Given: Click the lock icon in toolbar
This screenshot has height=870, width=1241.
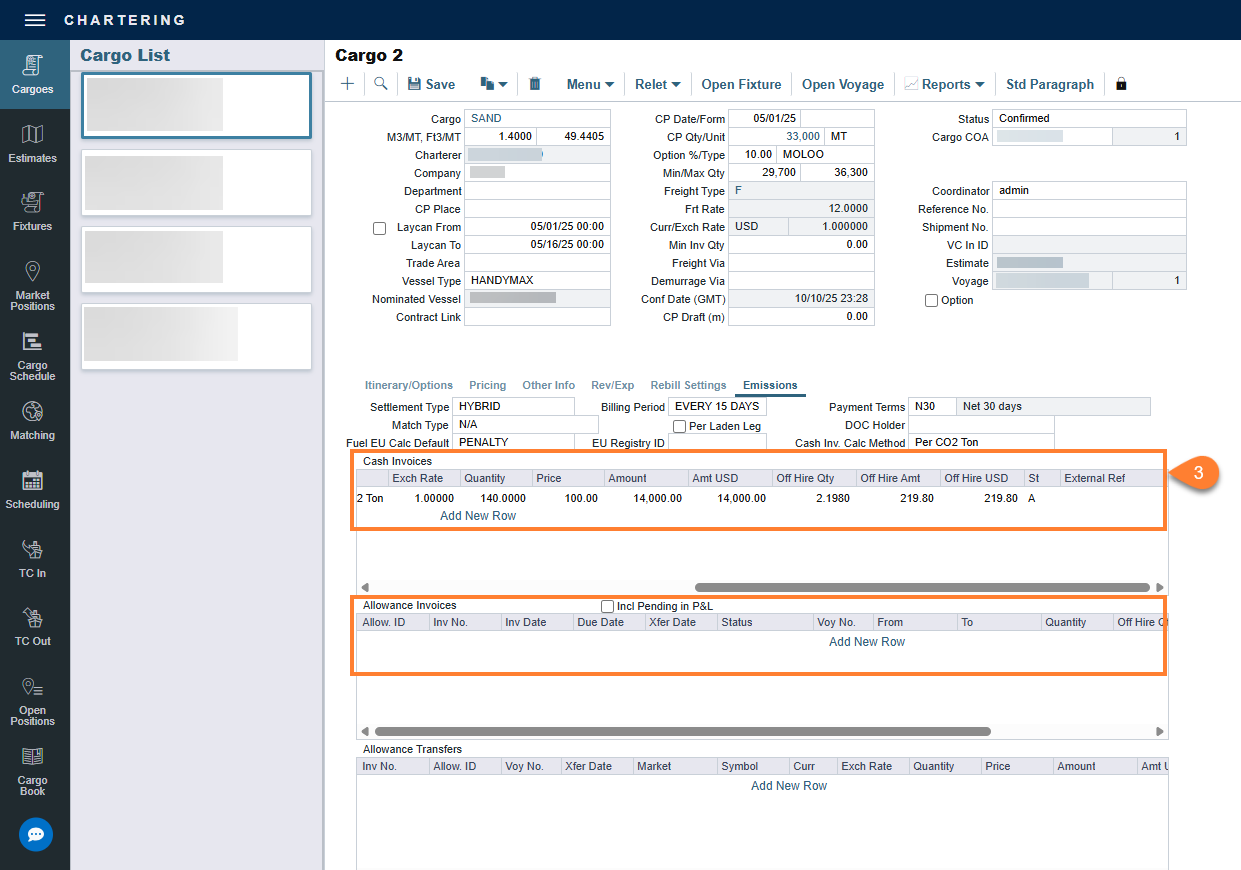Looking at the screenshot, I should [x=1121, y=84].
